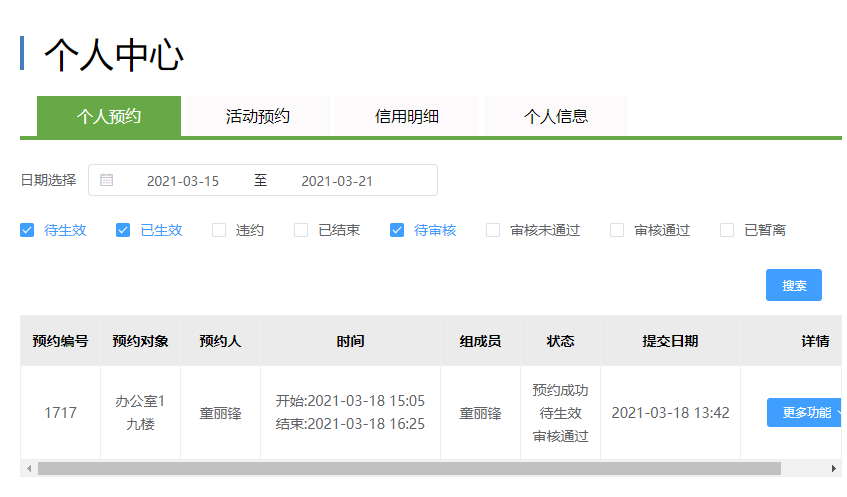Image resolution: width=847 pixels, height=497 pixels.
Task: Click the 搜索 button
Action: coord(794,285)
